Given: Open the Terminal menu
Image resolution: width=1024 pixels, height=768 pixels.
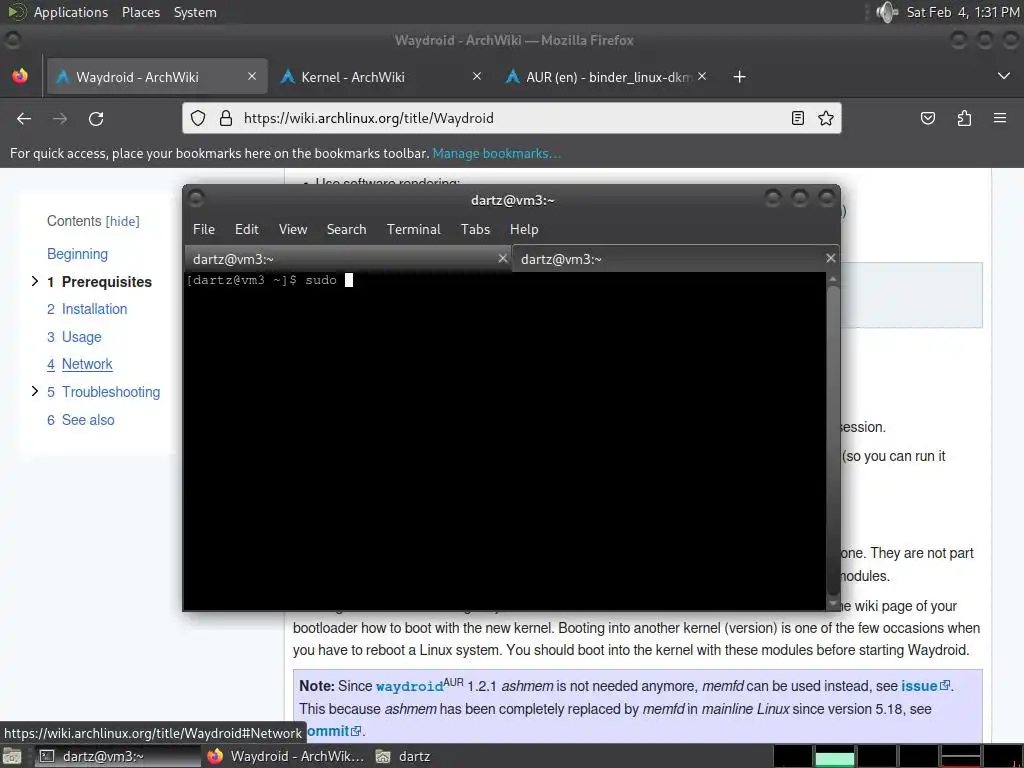Looking at the screenshot, I should pyautogui.click(x=413, y=229).
